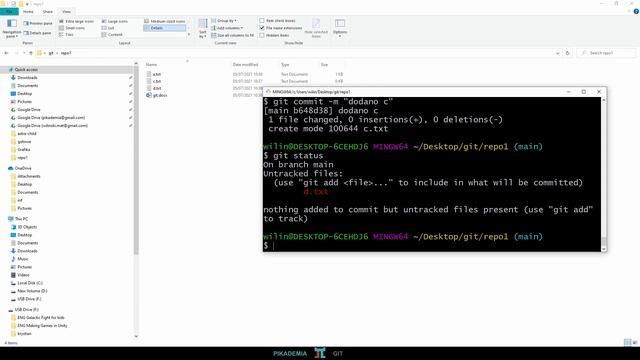This screenshot has width=640, height=360.
Task: Open the Group by dropdown
Action: [x=224, y=20]
